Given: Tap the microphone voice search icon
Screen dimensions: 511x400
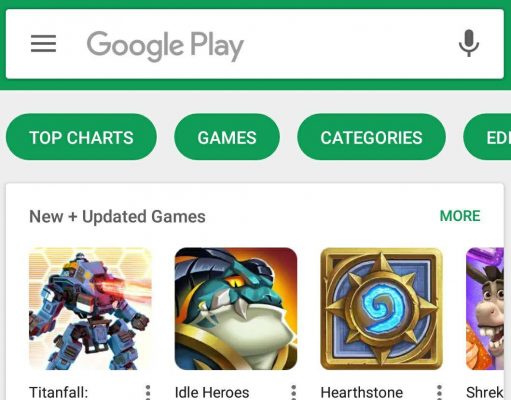Looking at the screenshot, I should click(x=469, y=43).
